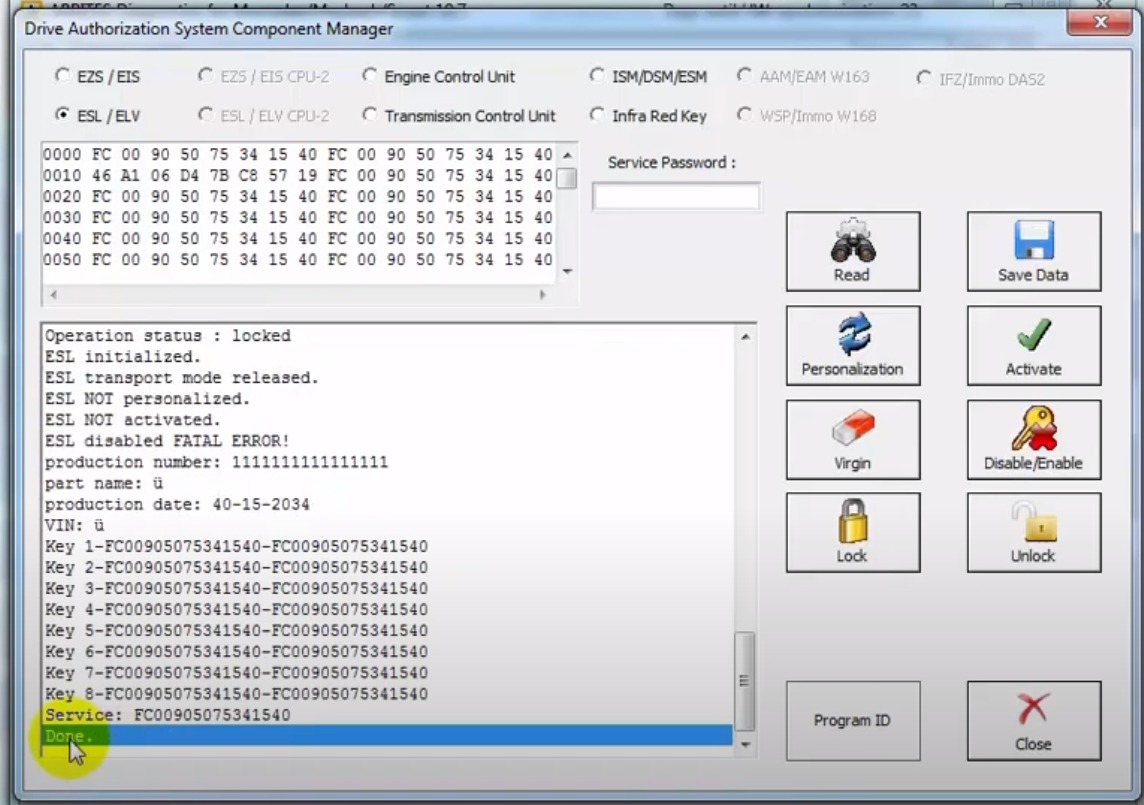Screen dimensions: 1144x805
Task: Click the Virgin eraser button
Action: 852,439
